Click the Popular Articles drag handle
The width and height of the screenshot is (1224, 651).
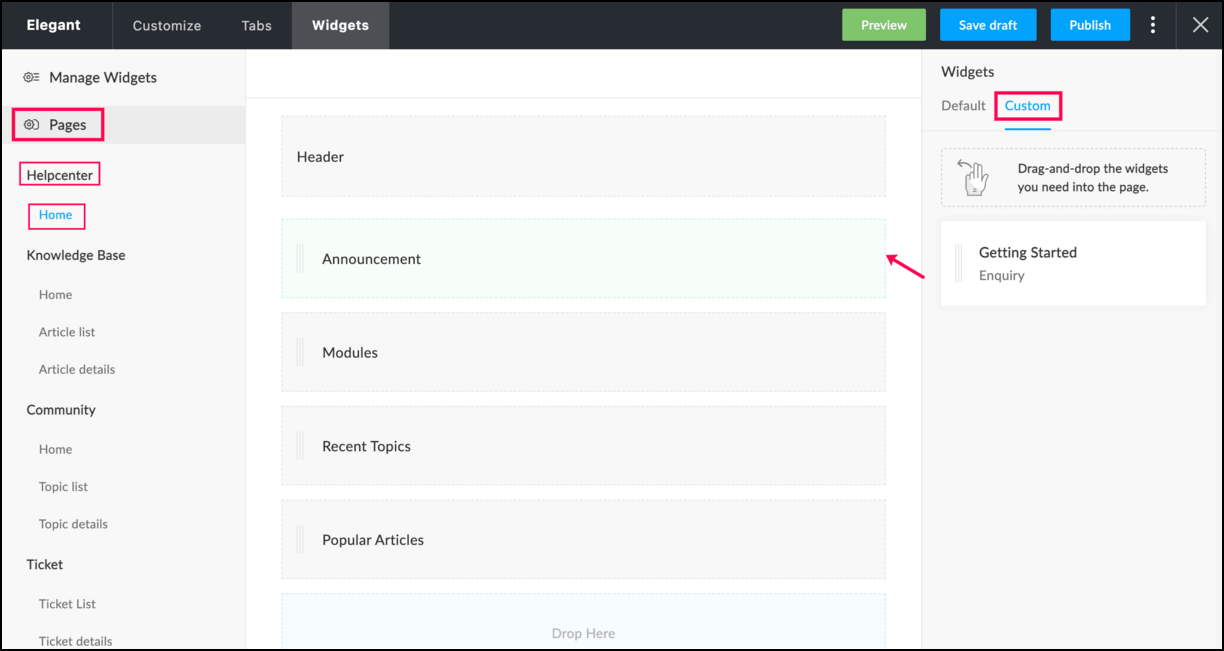pos(300,539)
